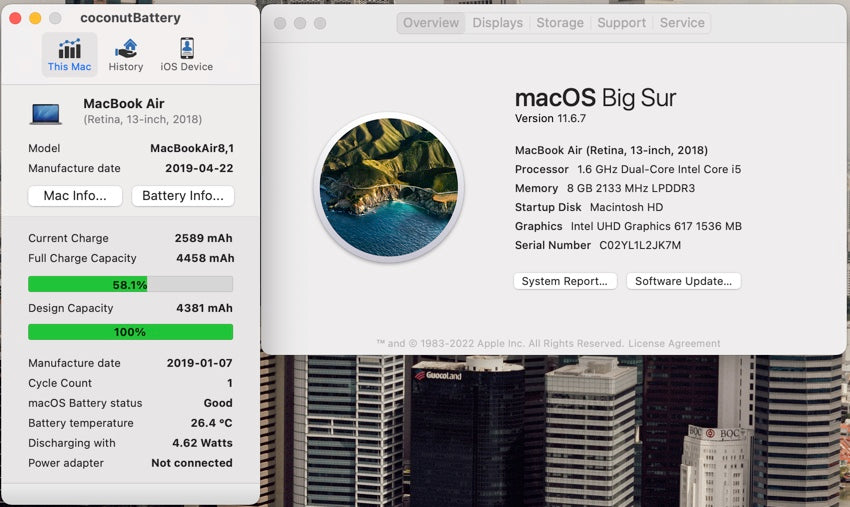Viewport: 850px width, 507px height.
Task: Open the History toolbar icon
Action: [126, 55]
